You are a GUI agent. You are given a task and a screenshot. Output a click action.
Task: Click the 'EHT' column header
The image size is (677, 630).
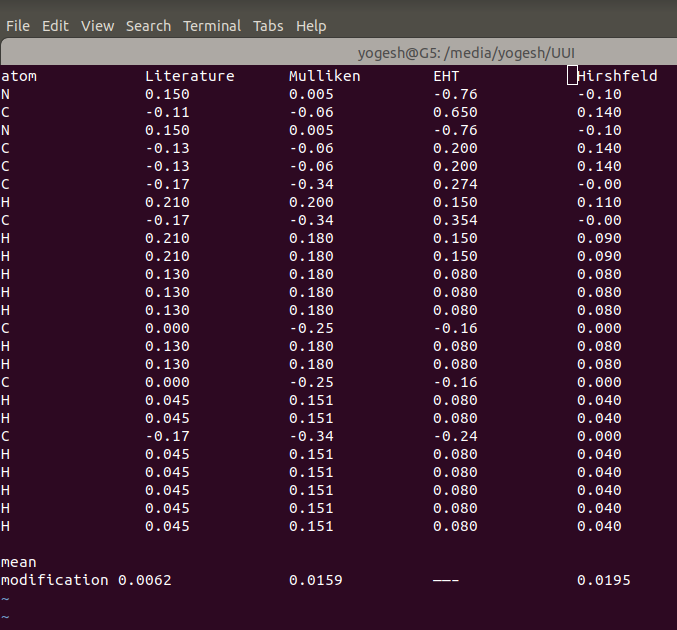[446, 76]
